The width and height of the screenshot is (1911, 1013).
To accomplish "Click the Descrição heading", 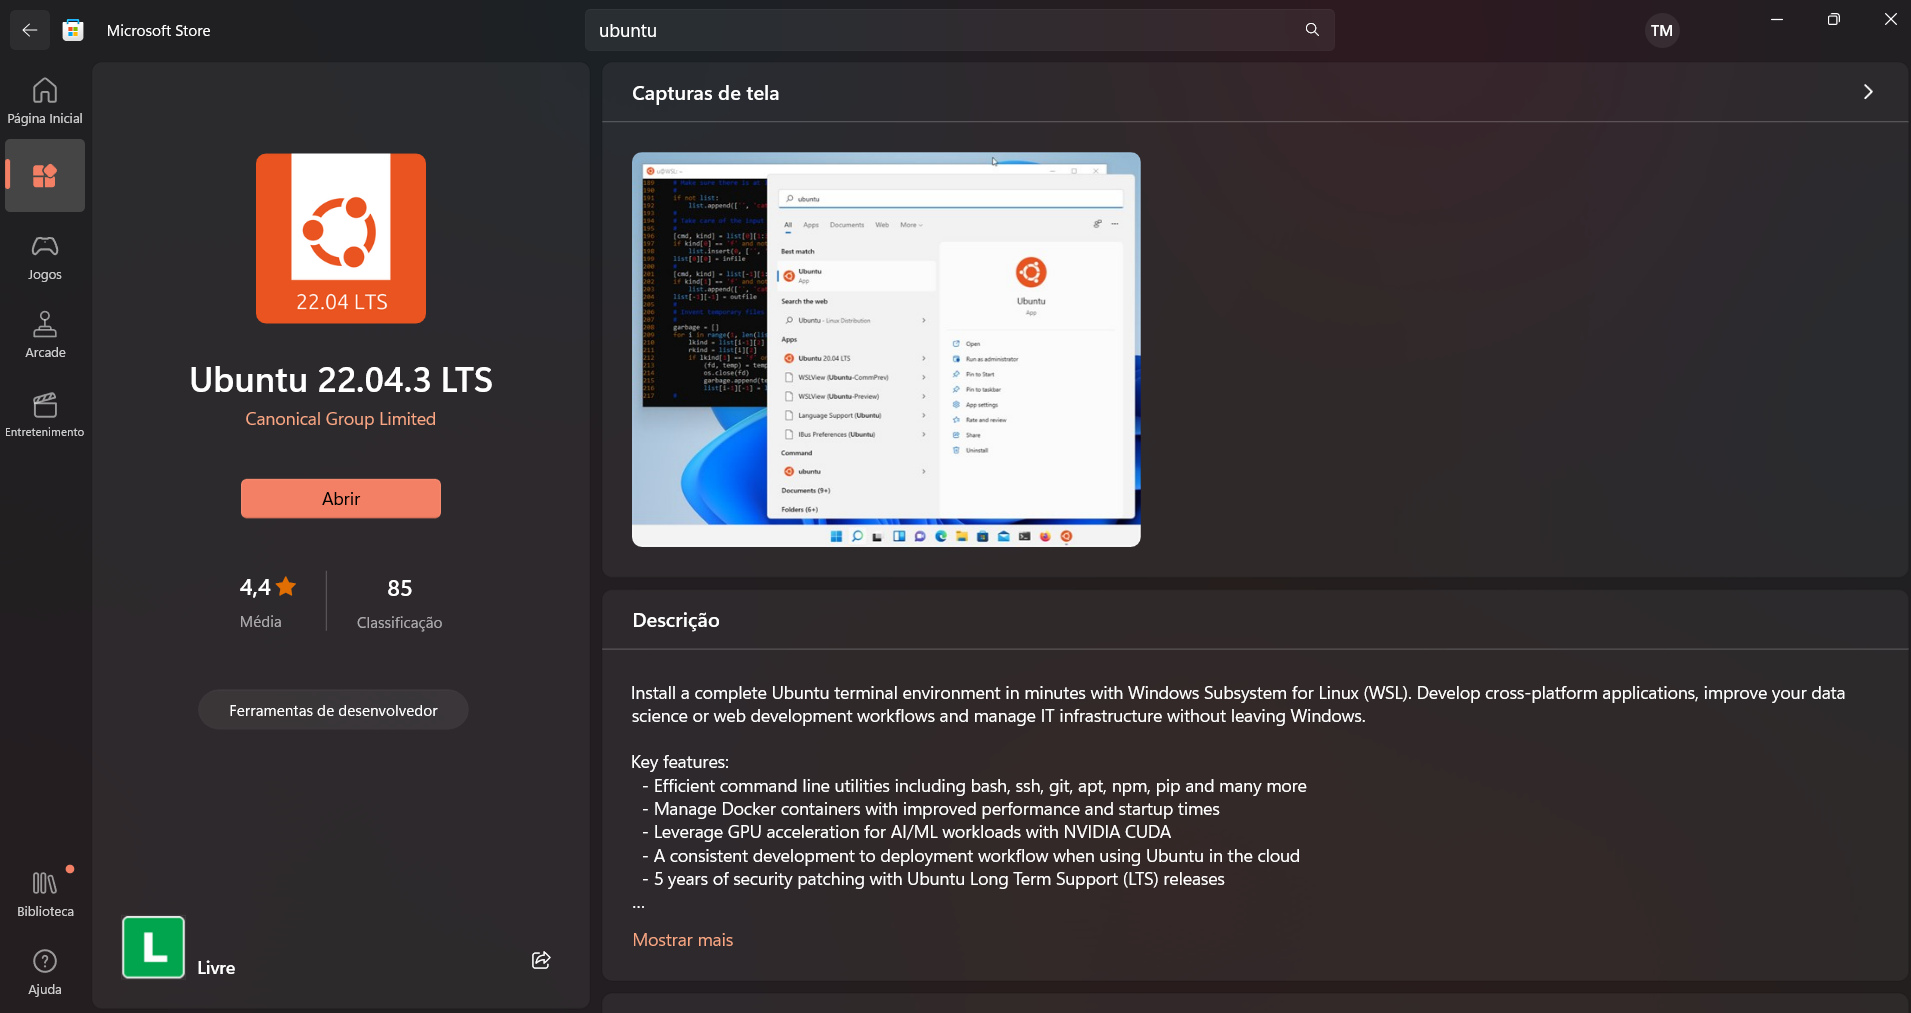I will [x=676, y=620].
